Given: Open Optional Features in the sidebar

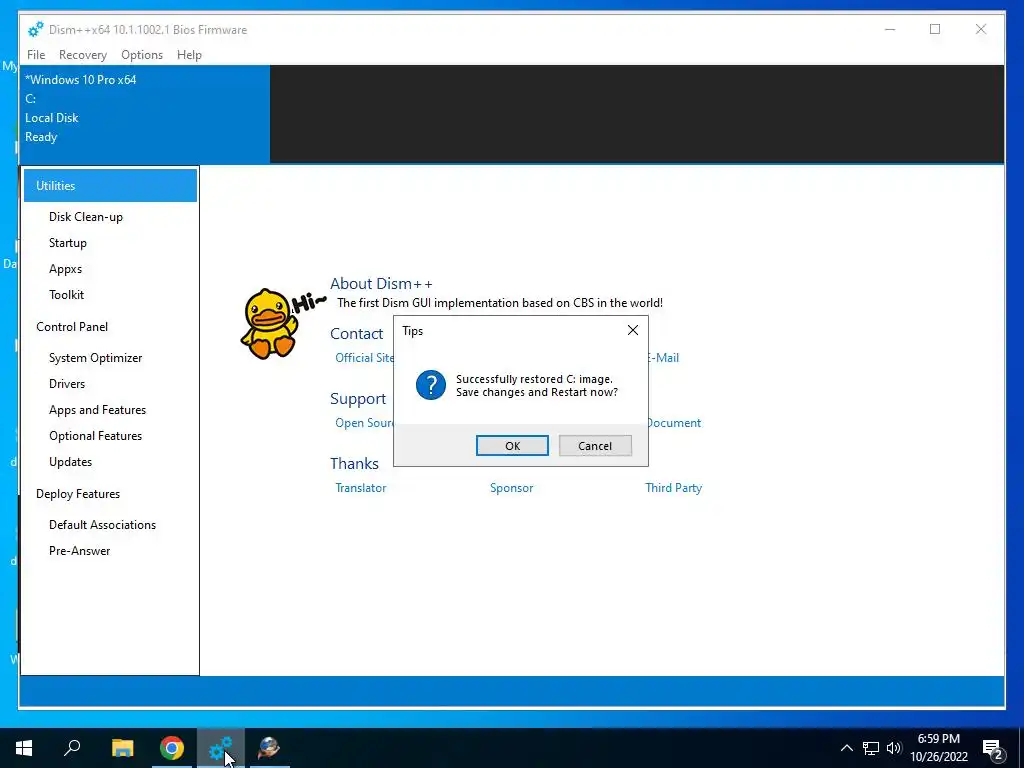Looking at the screenshot, I should [95, 436].
